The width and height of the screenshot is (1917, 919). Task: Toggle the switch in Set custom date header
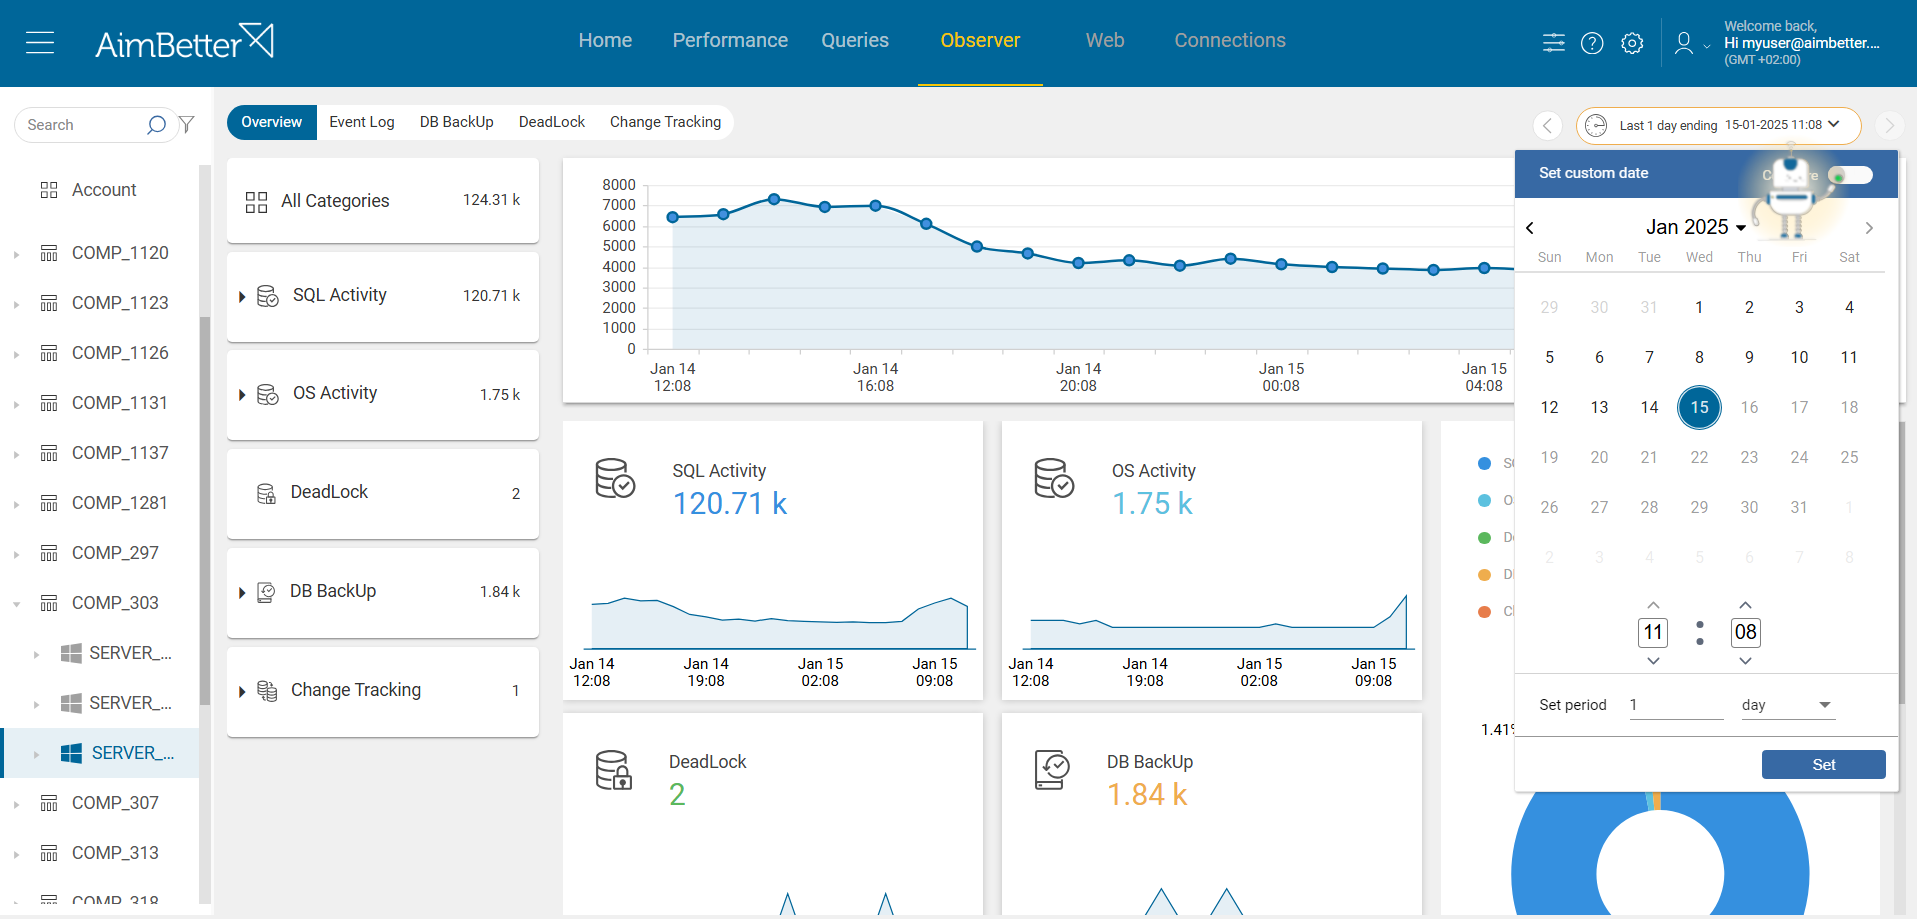tap(1850, 175)
